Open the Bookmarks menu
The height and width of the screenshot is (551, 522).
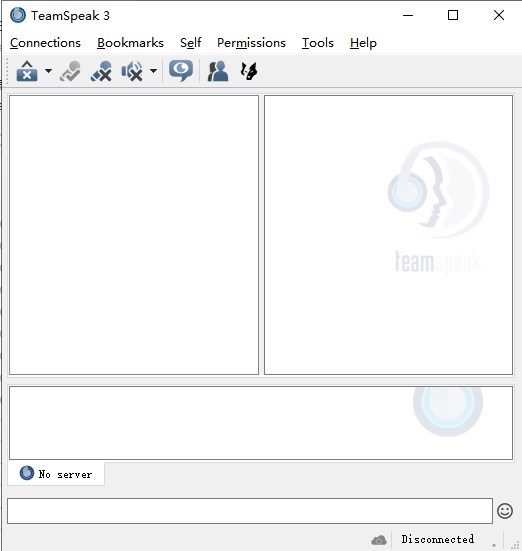[130, 43]
